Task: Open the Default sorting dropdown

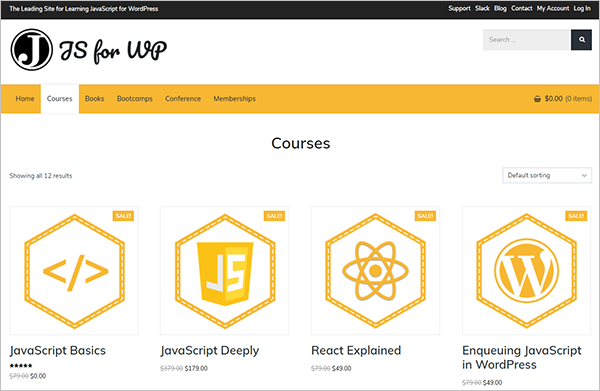Action: 547,175
